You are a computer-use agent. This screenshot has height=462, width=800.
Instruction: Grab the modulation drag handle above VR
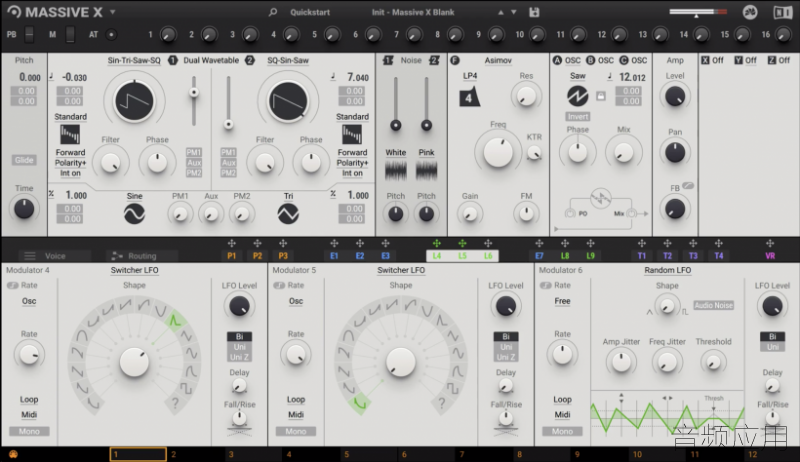pyautogui.click(x=770, y=243)
